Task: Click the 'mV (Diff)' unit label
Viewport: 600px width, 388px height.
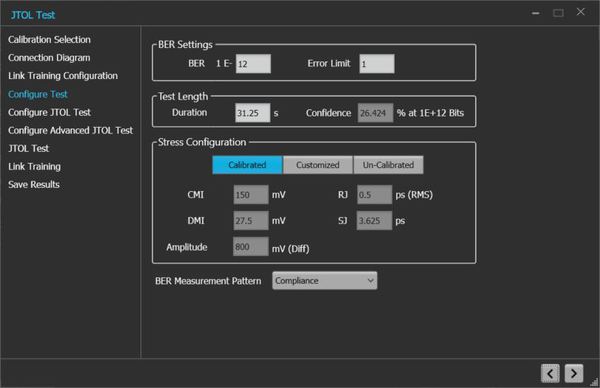Action: 290,249
